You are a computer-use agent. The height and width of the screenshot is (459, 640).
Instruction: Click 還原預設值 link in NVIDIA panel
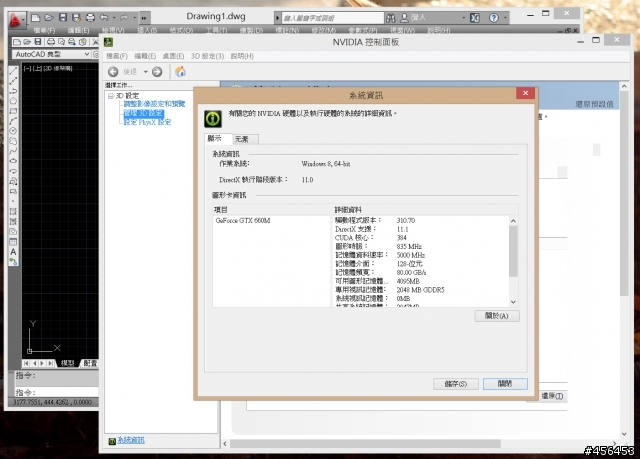(x=594, y=104)
